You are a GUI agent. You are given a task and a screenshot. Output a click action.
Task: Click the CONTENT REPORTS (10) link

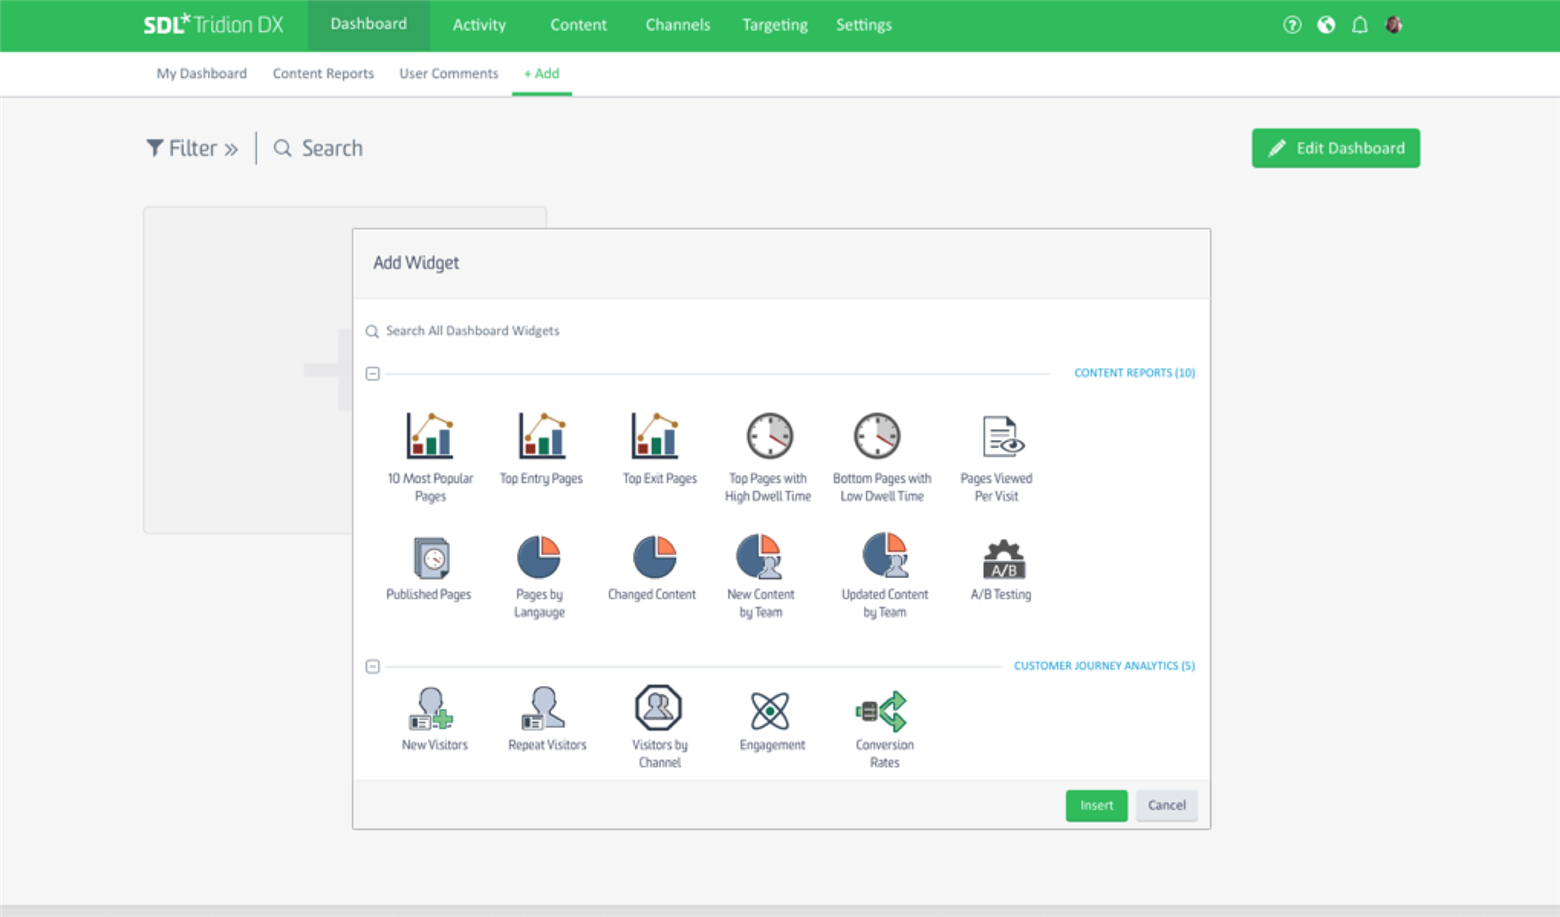click(x=1134, y=373)
